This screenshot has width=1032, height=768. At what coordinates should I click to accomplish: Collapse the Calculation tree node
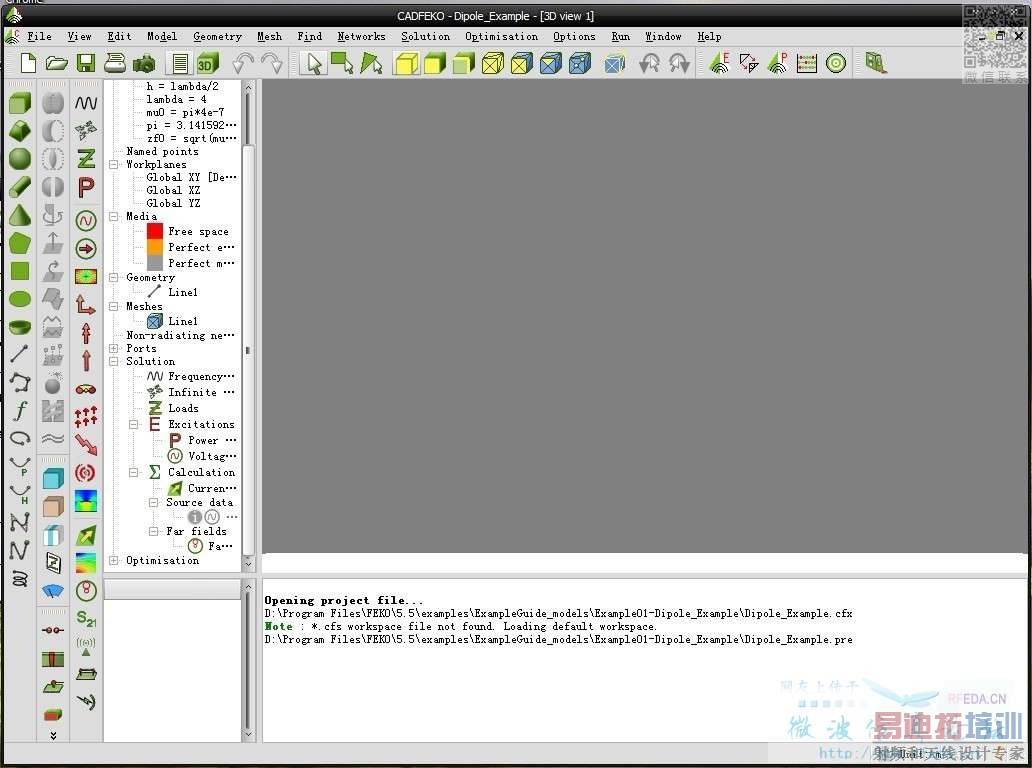(x=134, y=473)
